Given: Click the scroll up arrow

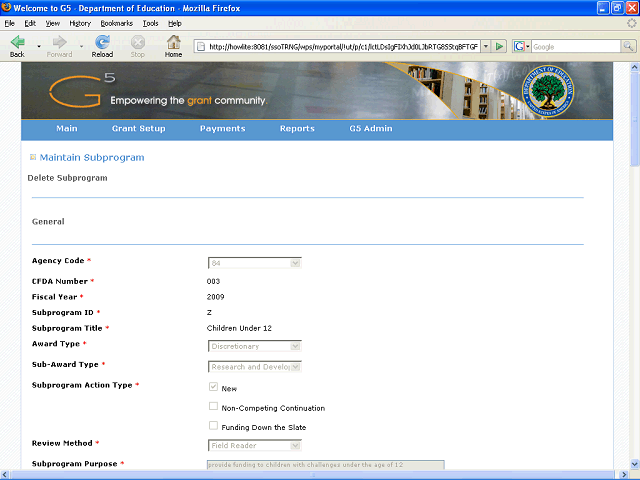Looking at the screenshot, I should (x=635, y=67).
